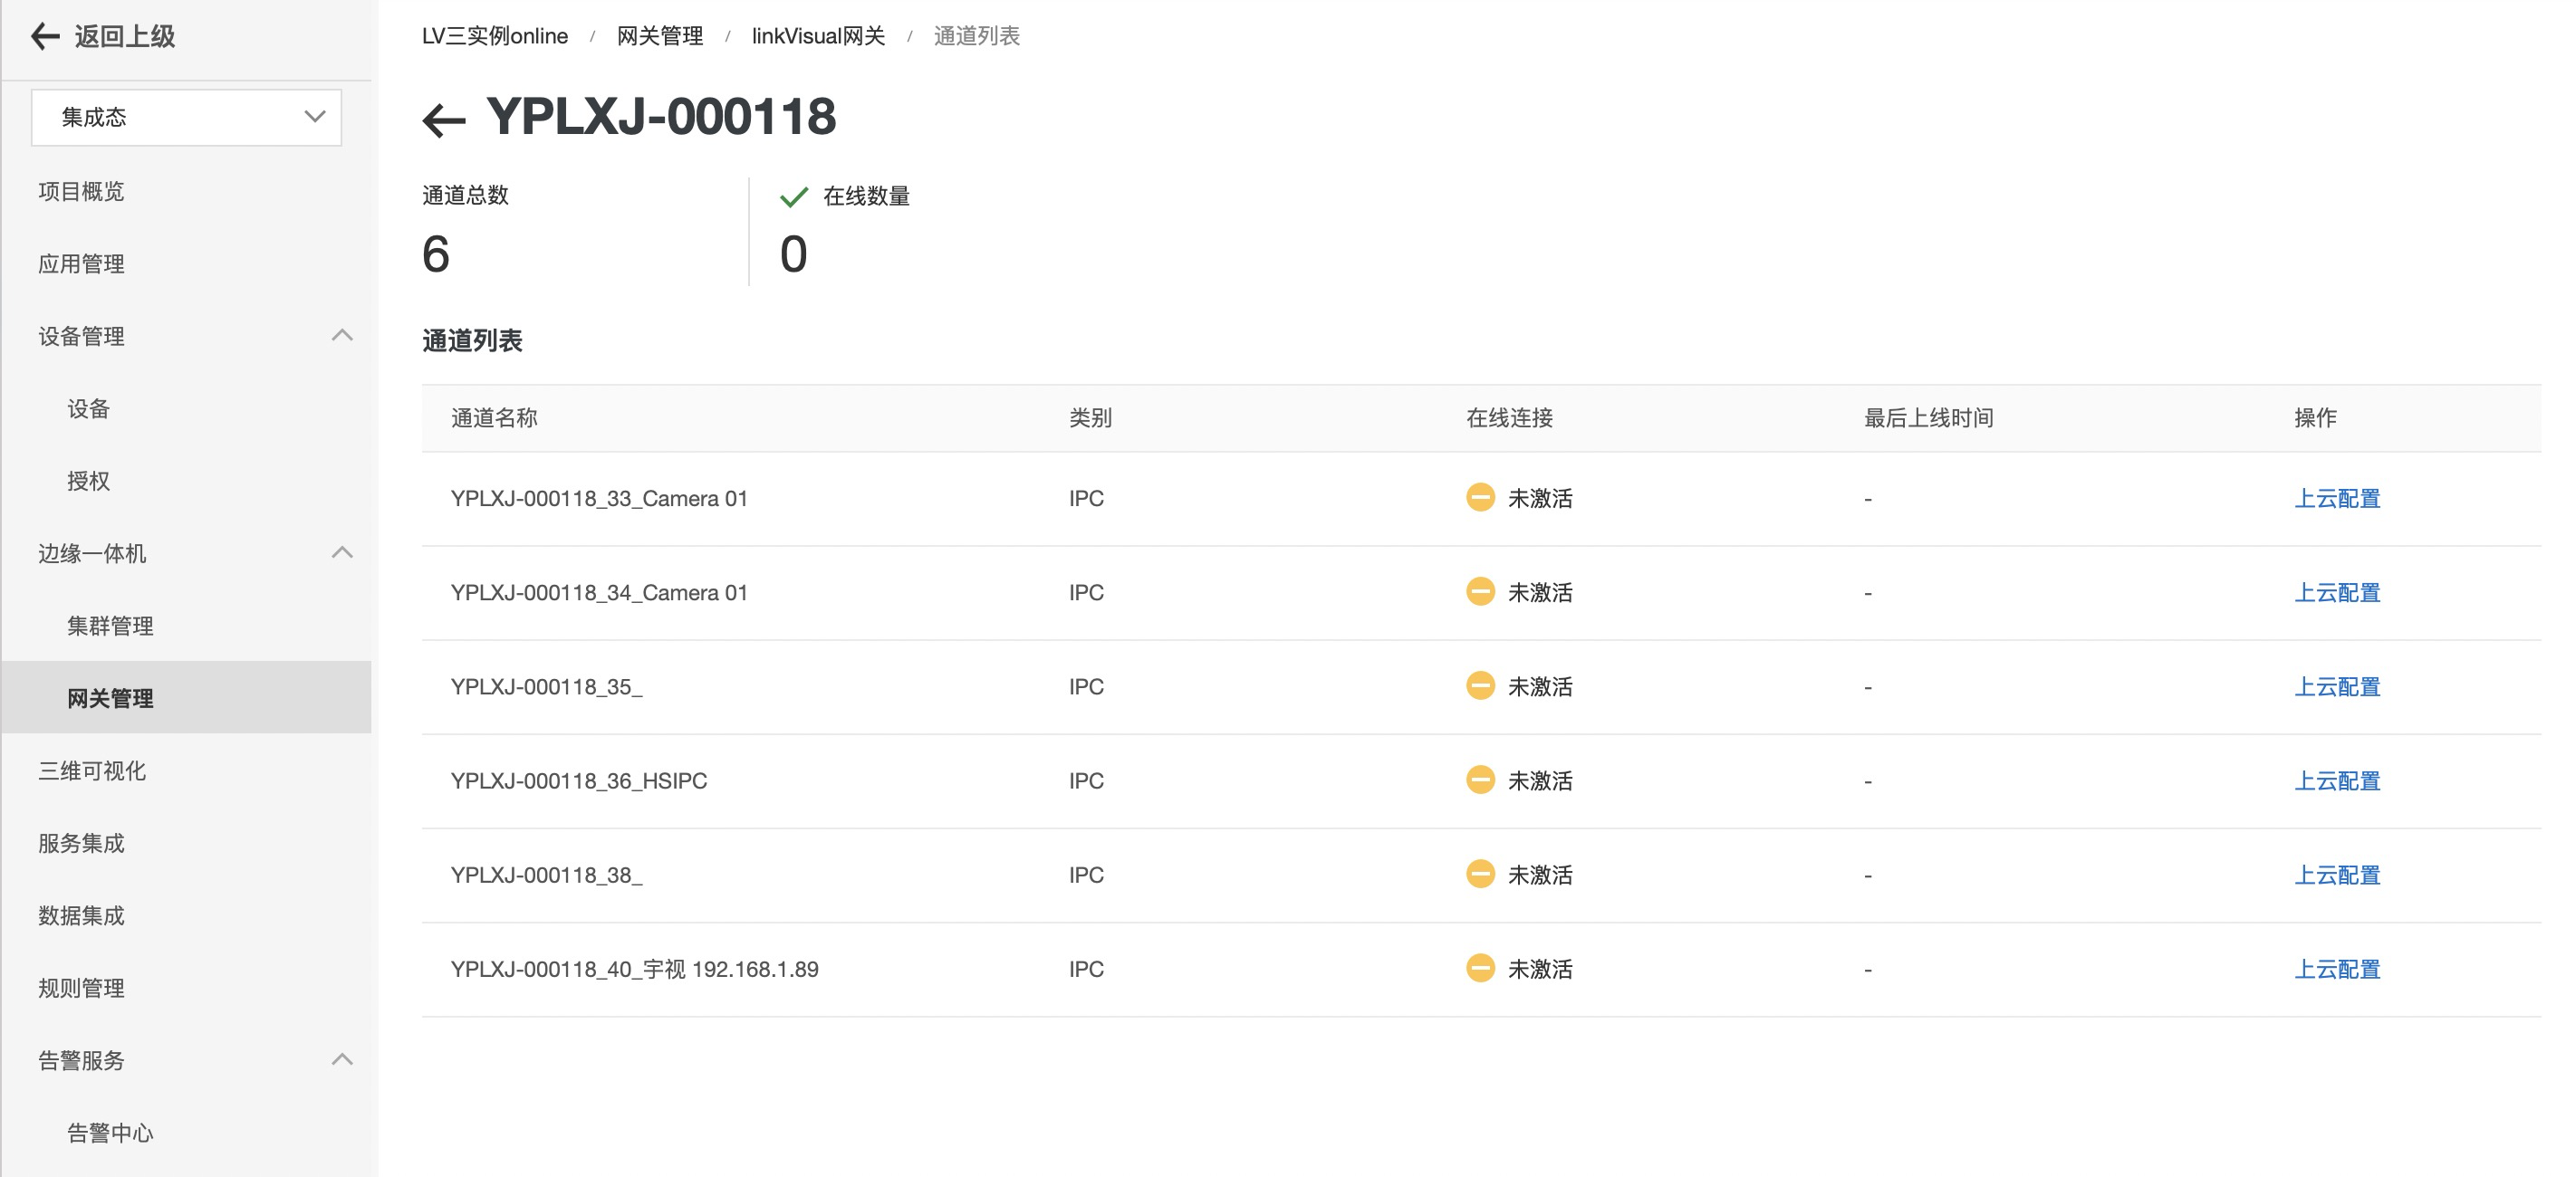Click the 未激活 status icon for YPLXJ-000118_36_HSIPC
Viewport: 2576px width, 1177px height.
coord(1480,779)
